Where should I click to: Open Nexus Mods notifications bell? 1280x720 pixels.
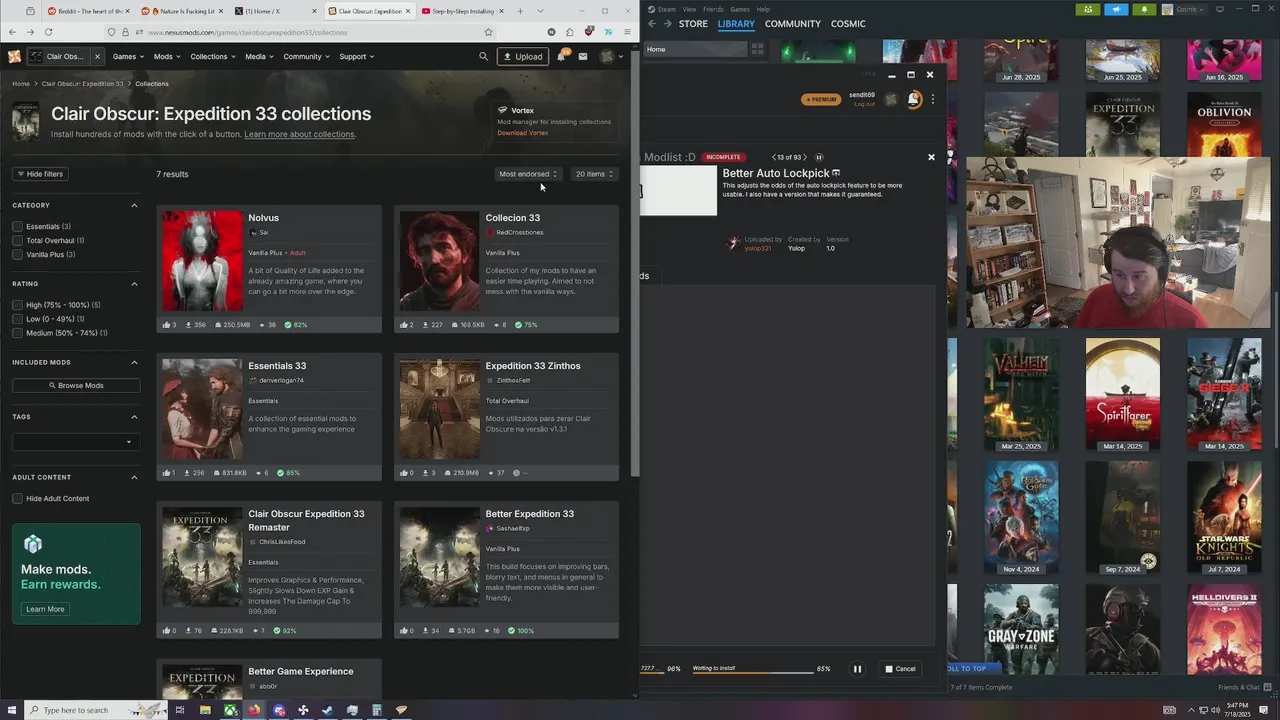[x=562, y=56]
